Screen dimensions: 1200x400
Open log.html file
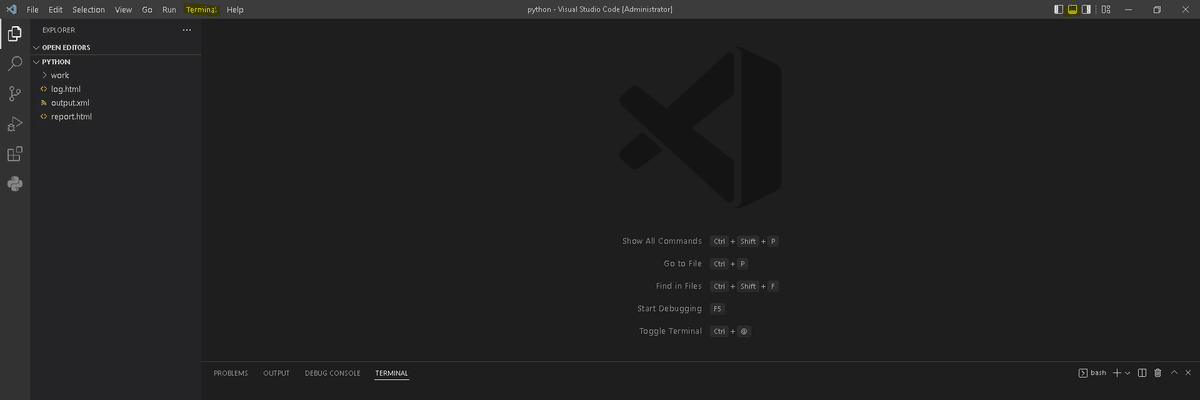pos(116,89)
